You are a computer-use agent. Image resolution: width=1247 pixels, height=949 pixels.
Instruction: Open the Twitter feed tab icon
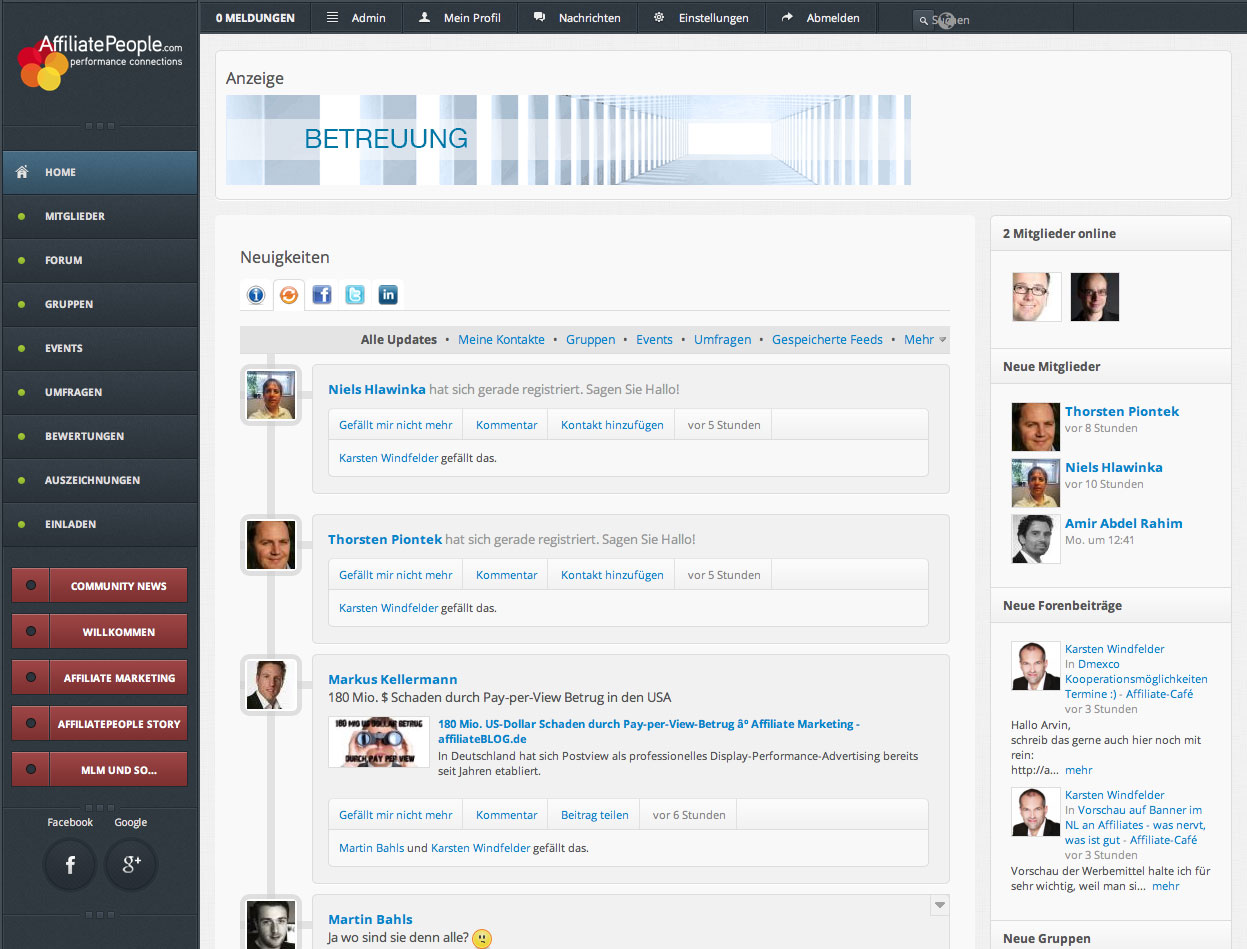click(x=355, y=295)
